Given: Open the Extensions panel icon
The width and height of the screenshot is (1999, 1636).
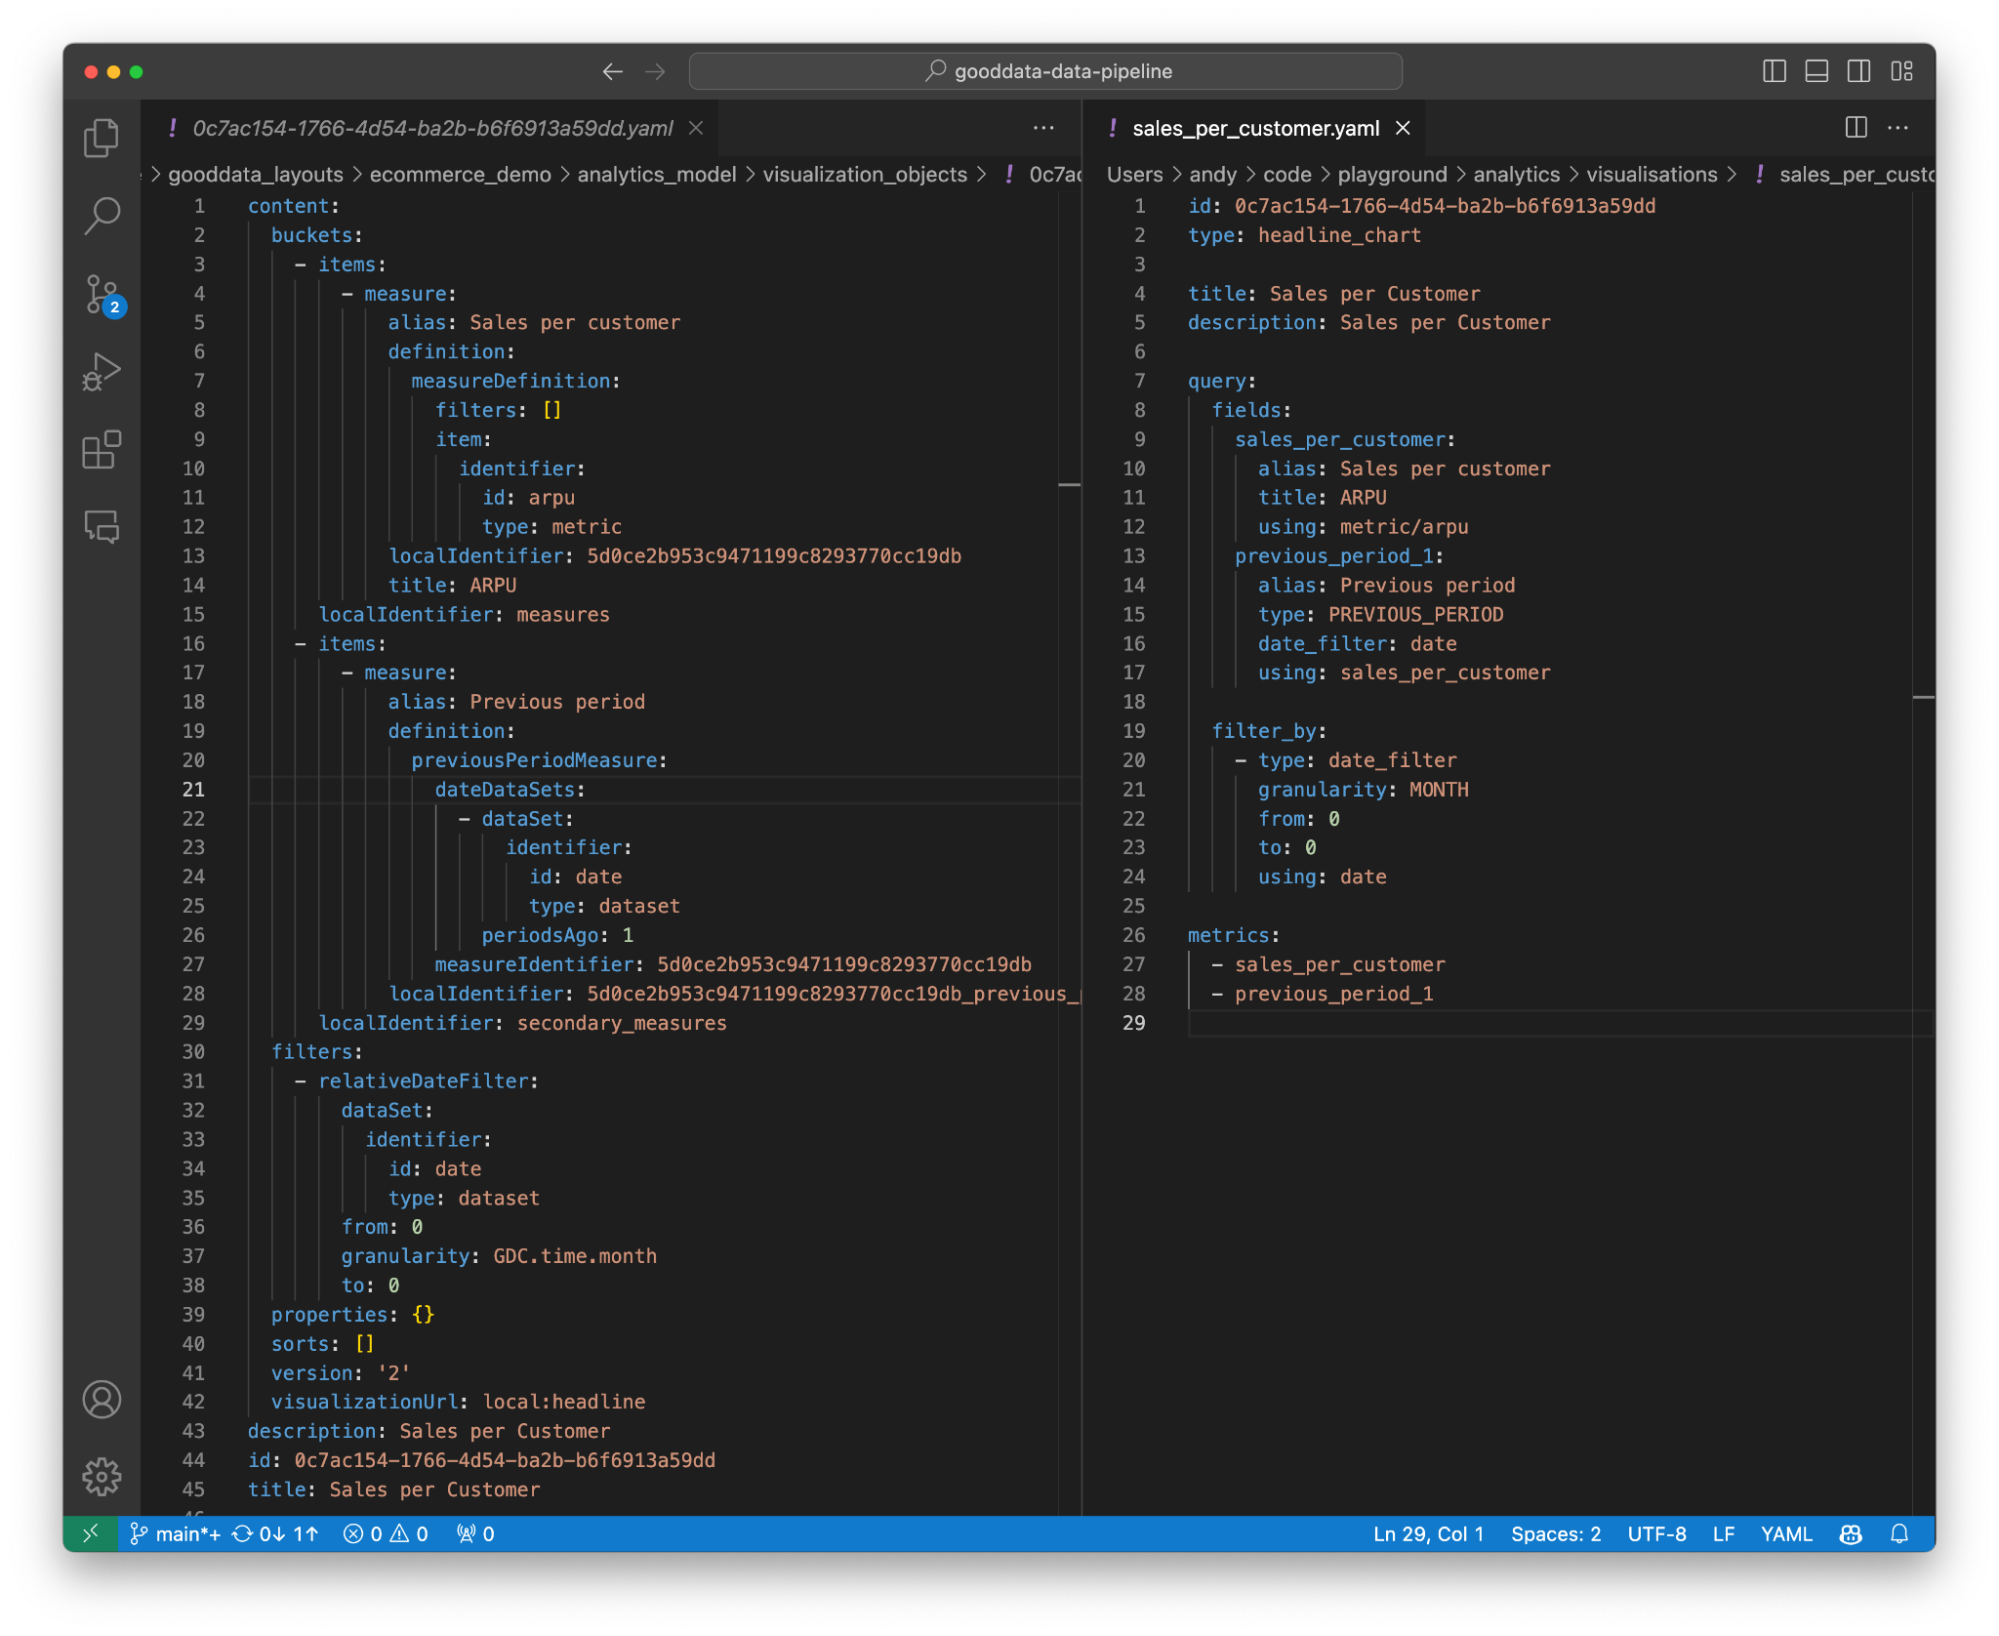Looking at the screenshot, I should 101,451.
